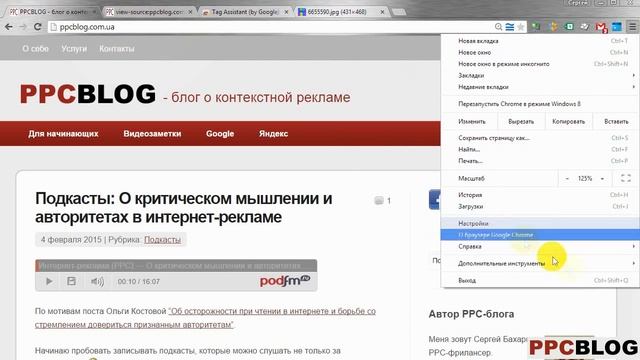The image size is (640, 360).
Task: Click the yellow extension icon in toolbar
Action: pos(553,27)
